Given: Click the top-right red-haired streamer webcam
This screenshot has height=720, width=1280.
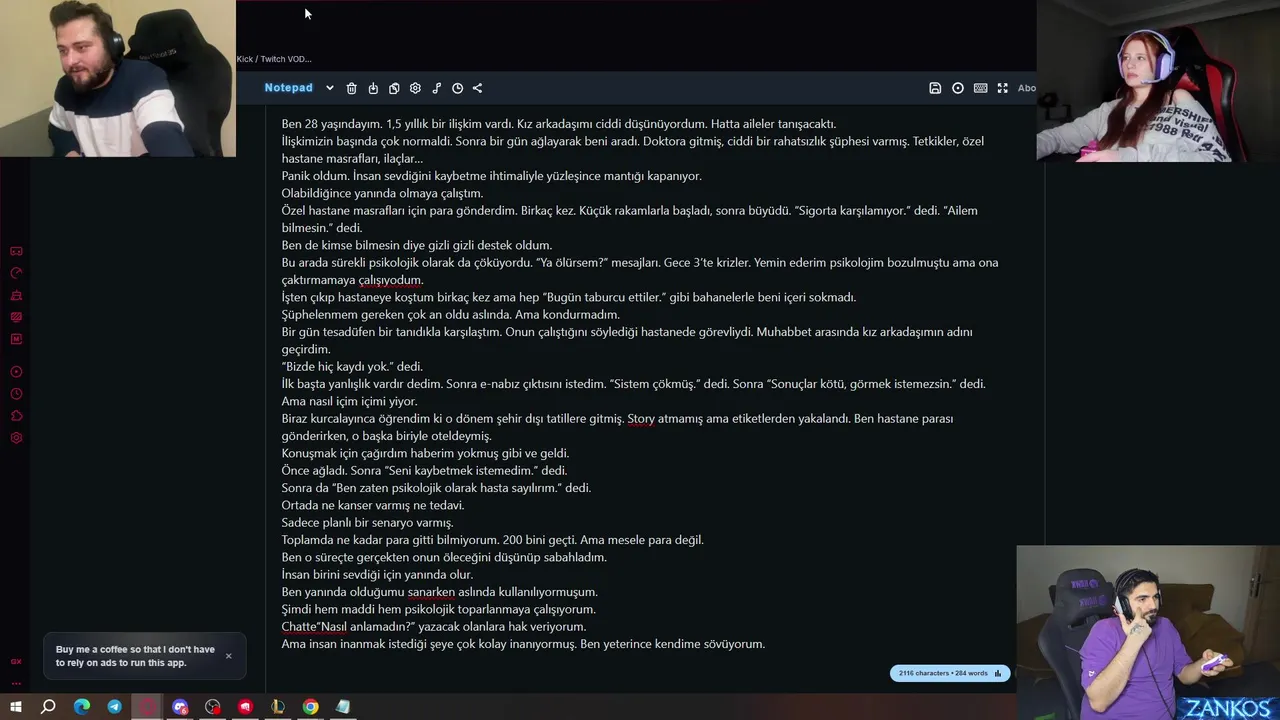Looking at the screenshot, I should coord(1158,80).
